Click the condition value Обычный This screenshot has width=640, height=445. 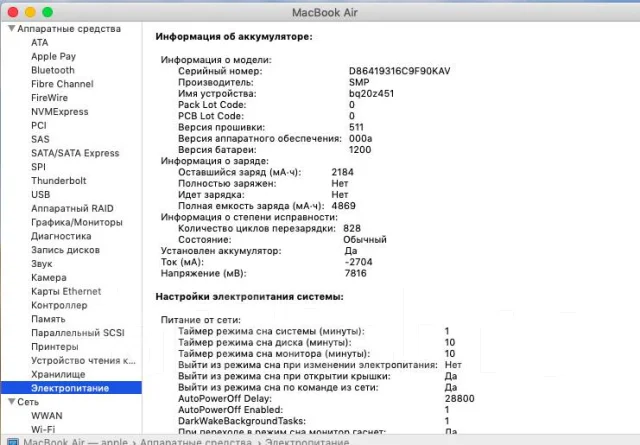pyautogui.click(x=364, y=240)
